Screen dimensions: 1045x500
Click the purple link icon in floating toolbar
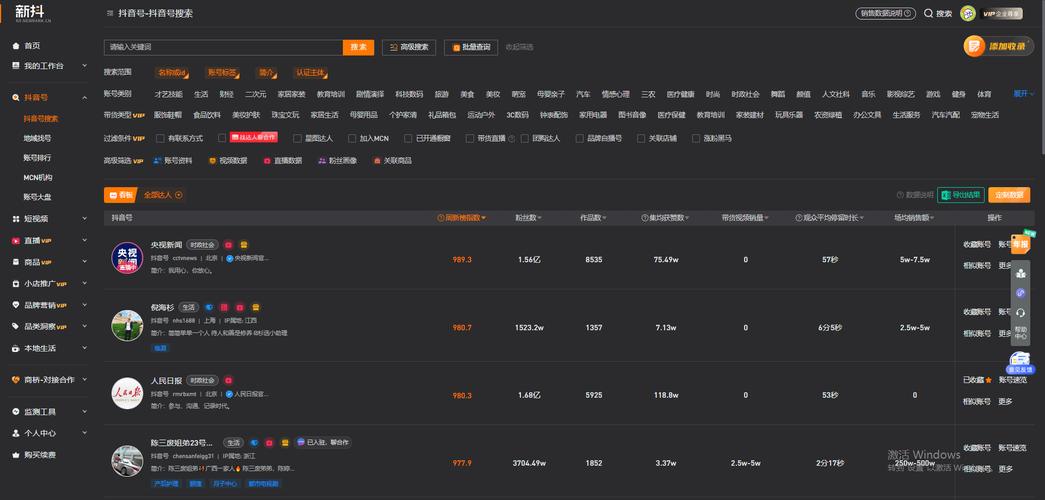(x=1020, y=293)
